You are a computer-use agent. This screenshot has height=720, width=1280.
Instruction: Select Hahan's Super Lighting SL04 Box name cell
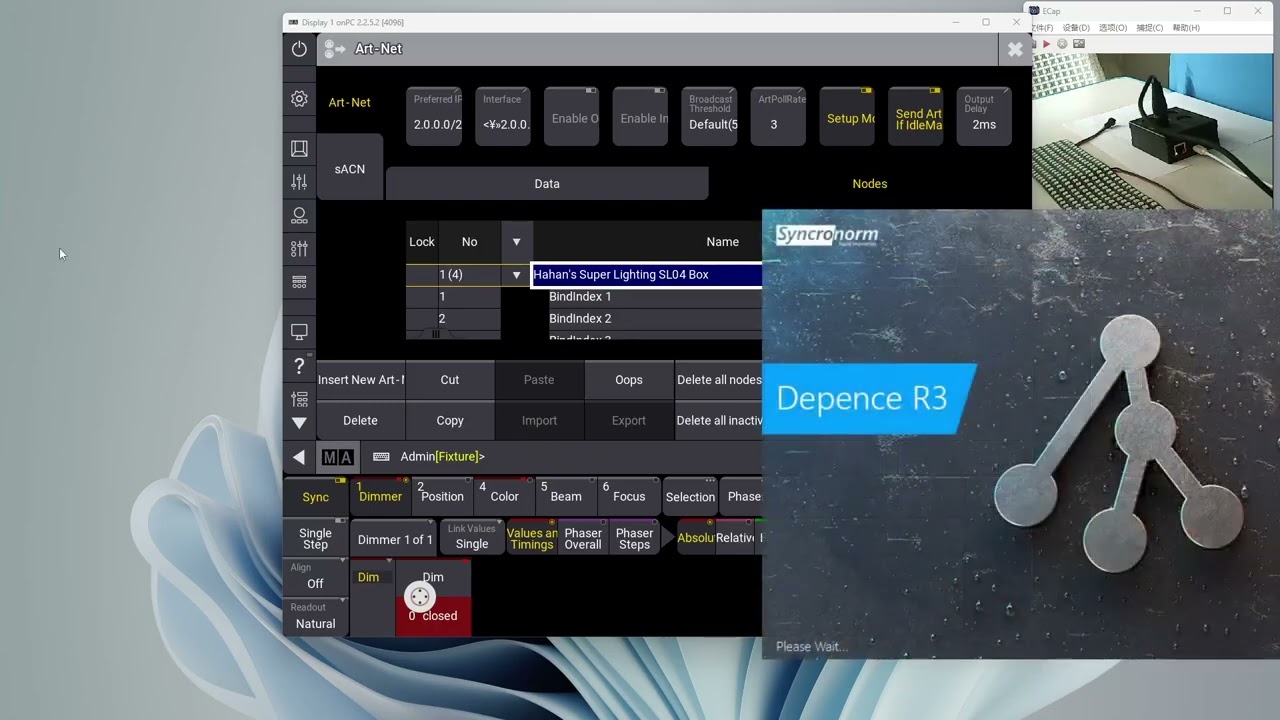tap(647, 275)
